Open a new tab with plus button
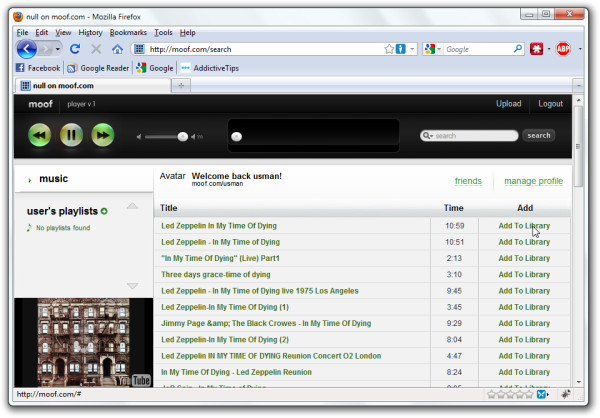 click(181, 85)
